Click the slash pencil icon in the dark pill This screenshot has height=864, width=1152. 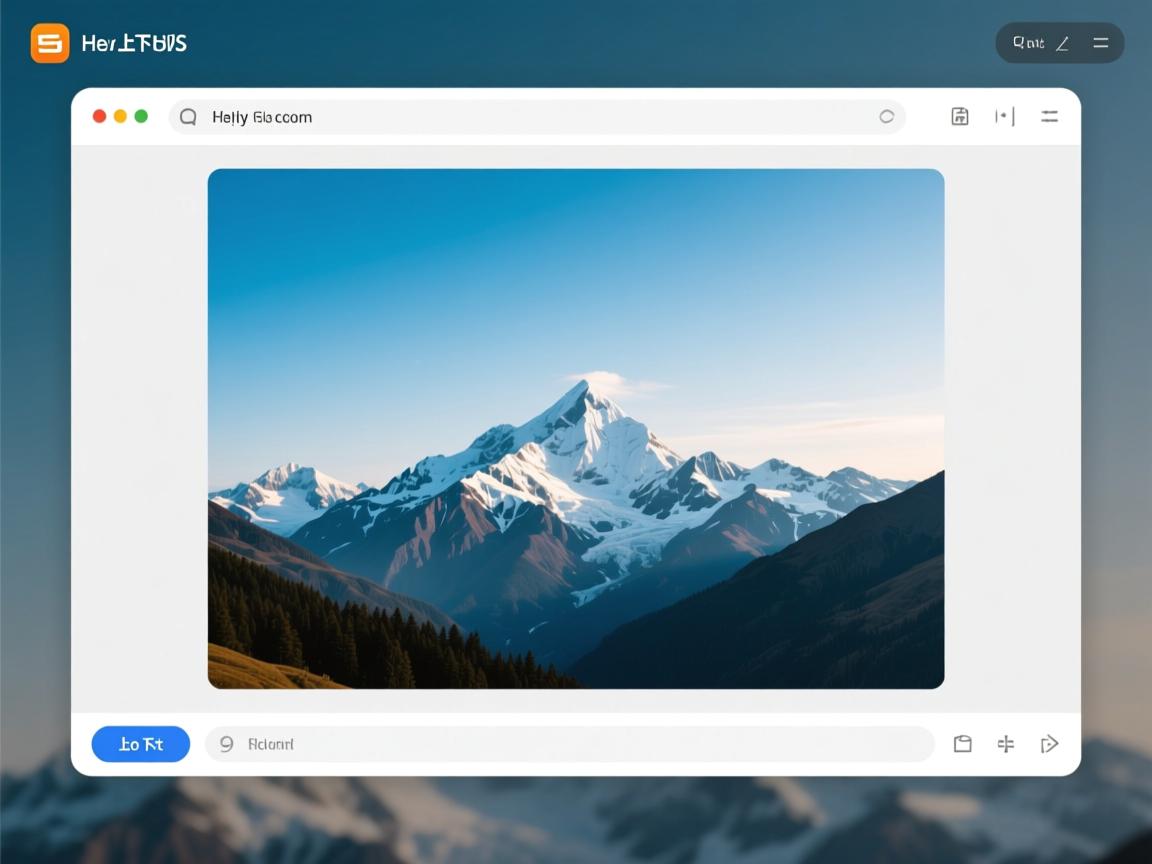1063,43
